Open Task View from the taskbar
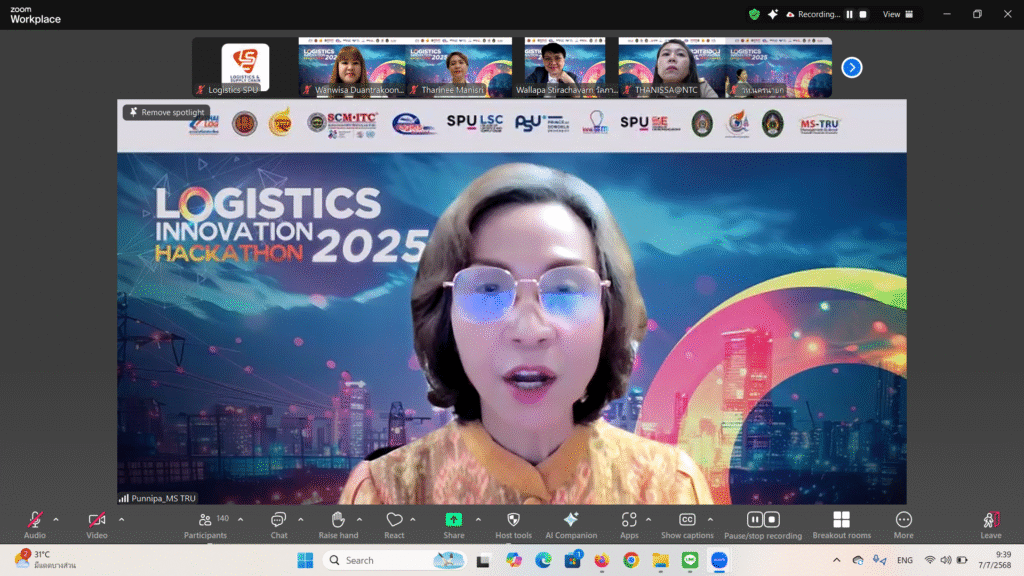The image size is (1024, 576). pyautogui.click(x=483, y=560)
